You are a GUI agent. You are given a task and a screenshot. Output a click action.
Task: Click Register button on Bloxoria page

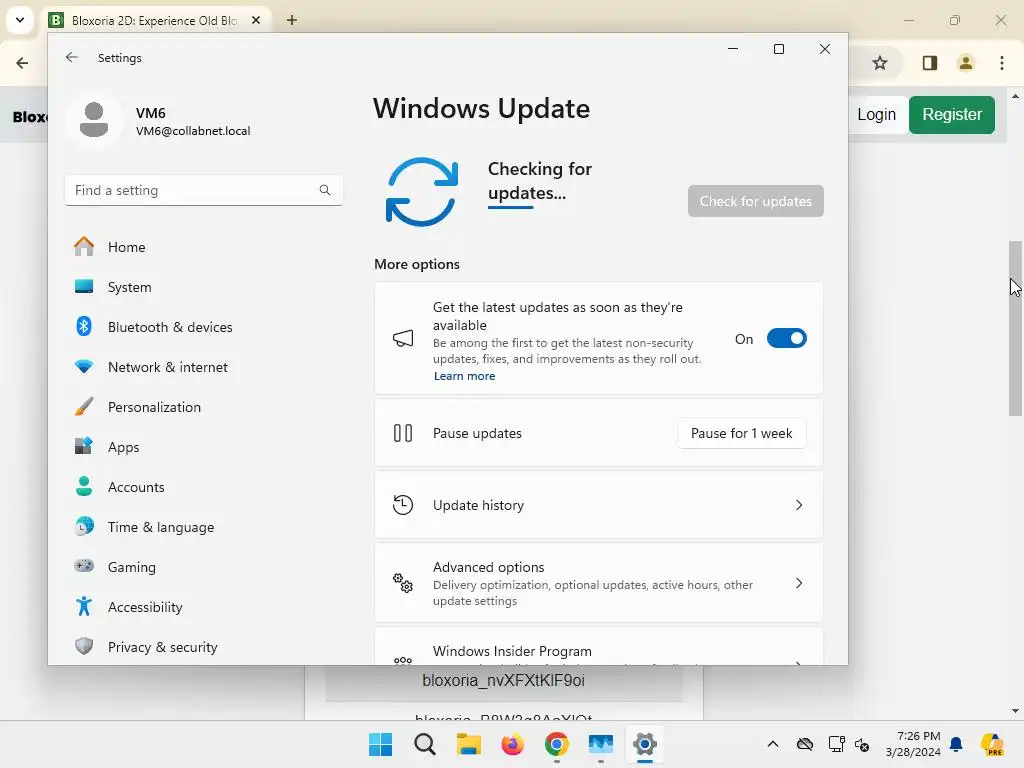tap(952, 115)
